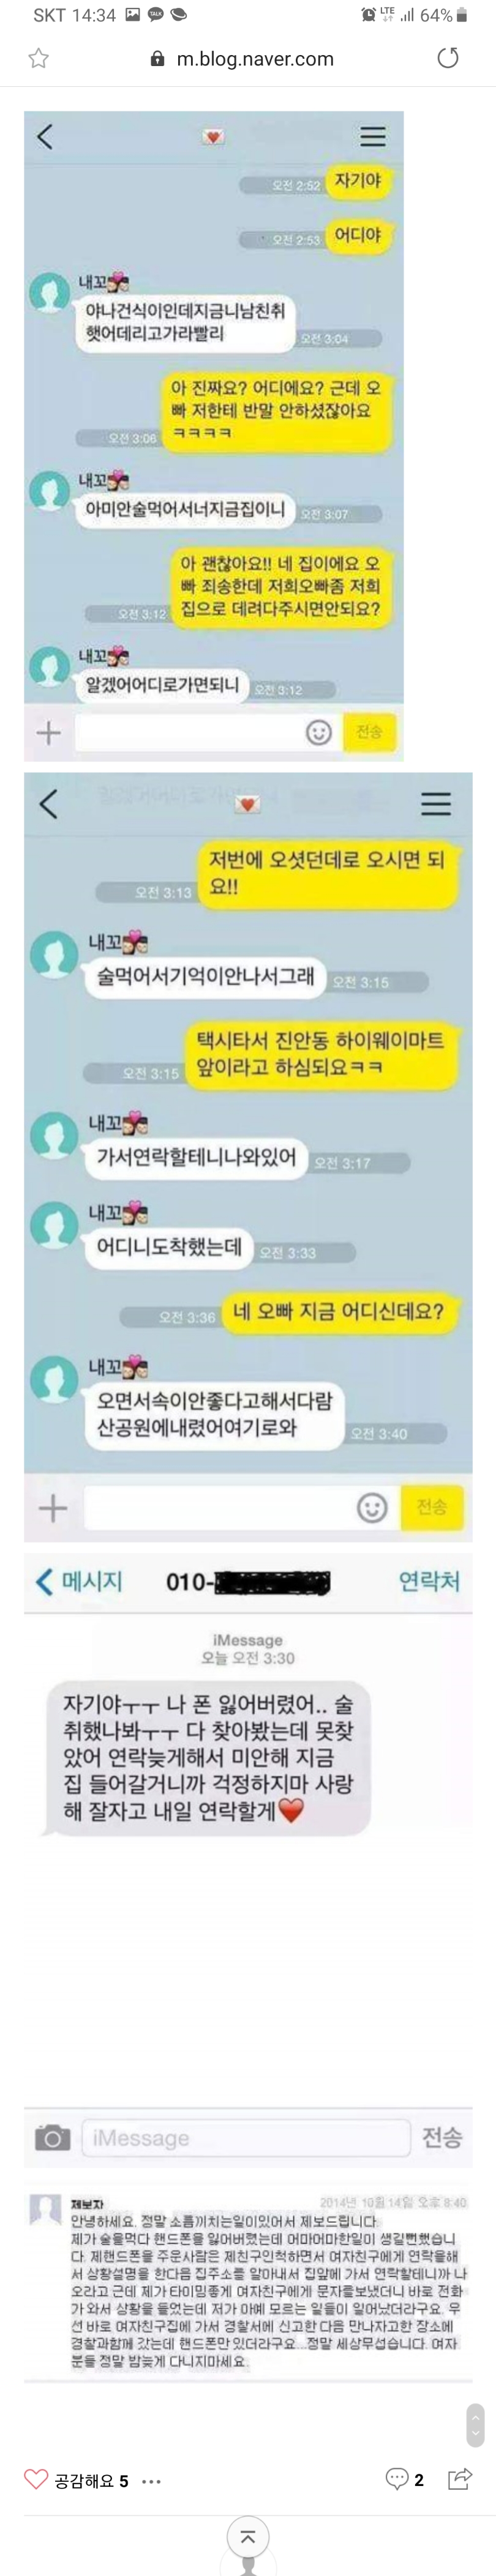This screenshot has width=496, height=2576.
Task: Open hamburger menu in first chat screenshot
Action: [x=373, y=136]
